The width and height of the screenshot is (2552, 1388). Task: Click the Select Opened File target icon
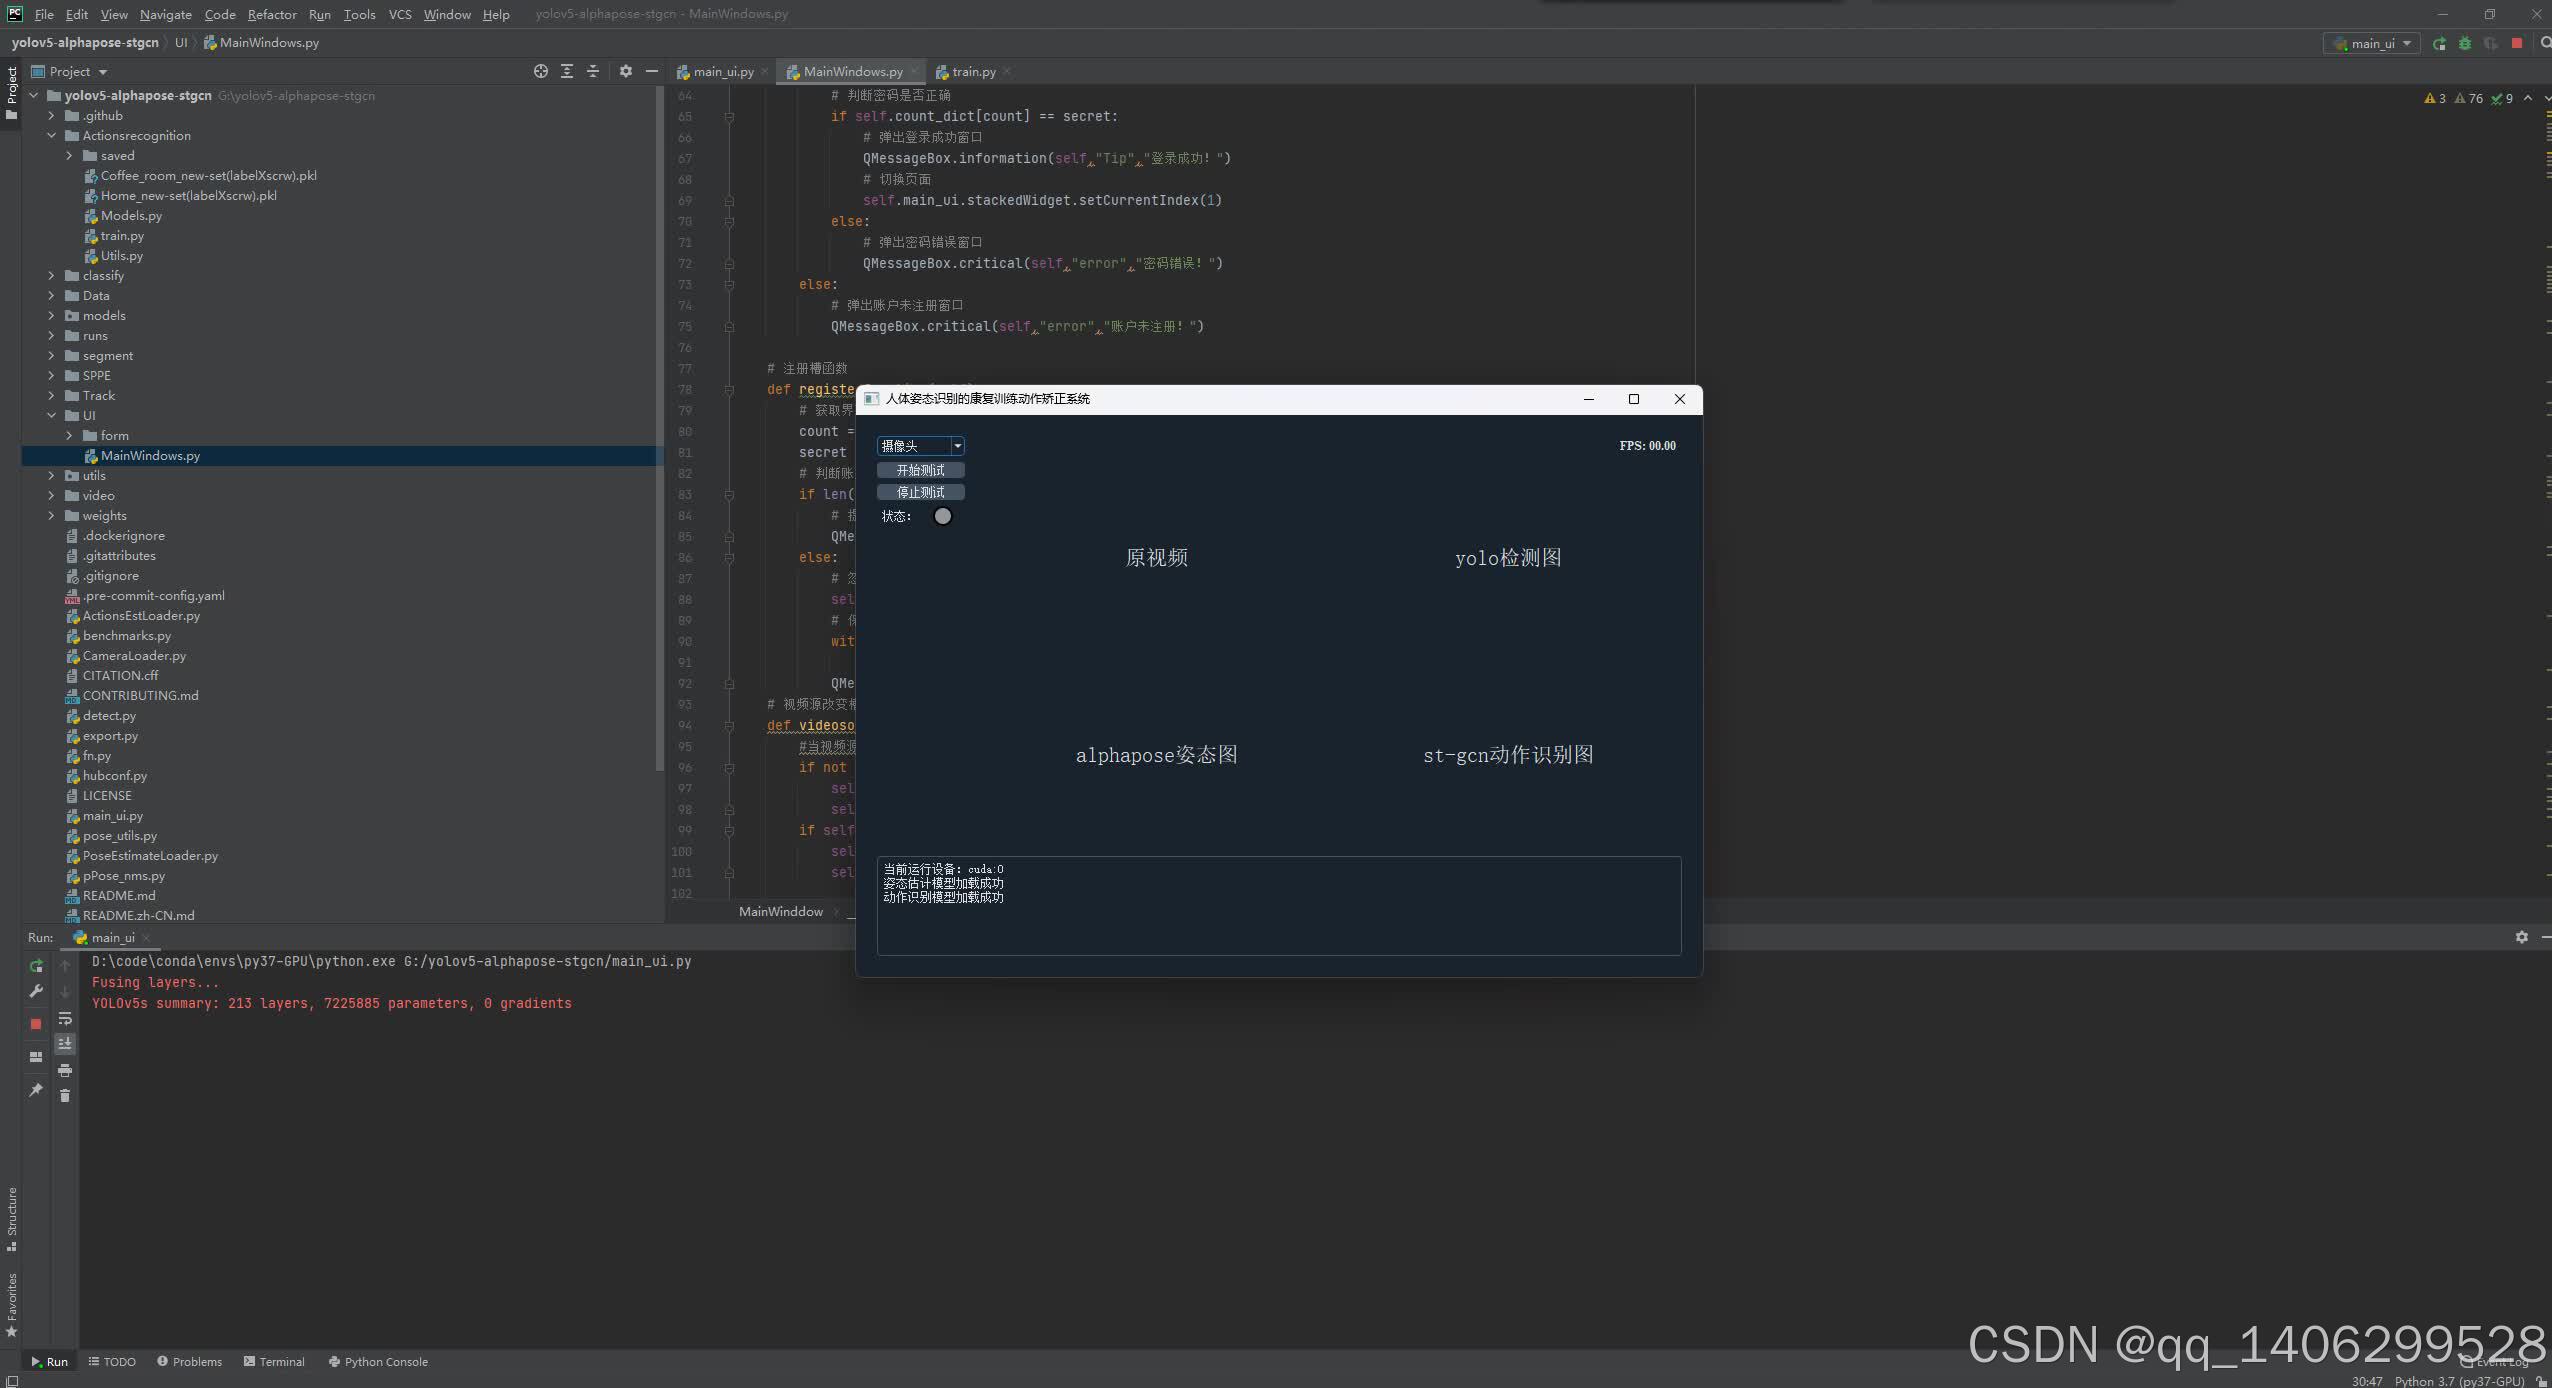click(541, 71)
